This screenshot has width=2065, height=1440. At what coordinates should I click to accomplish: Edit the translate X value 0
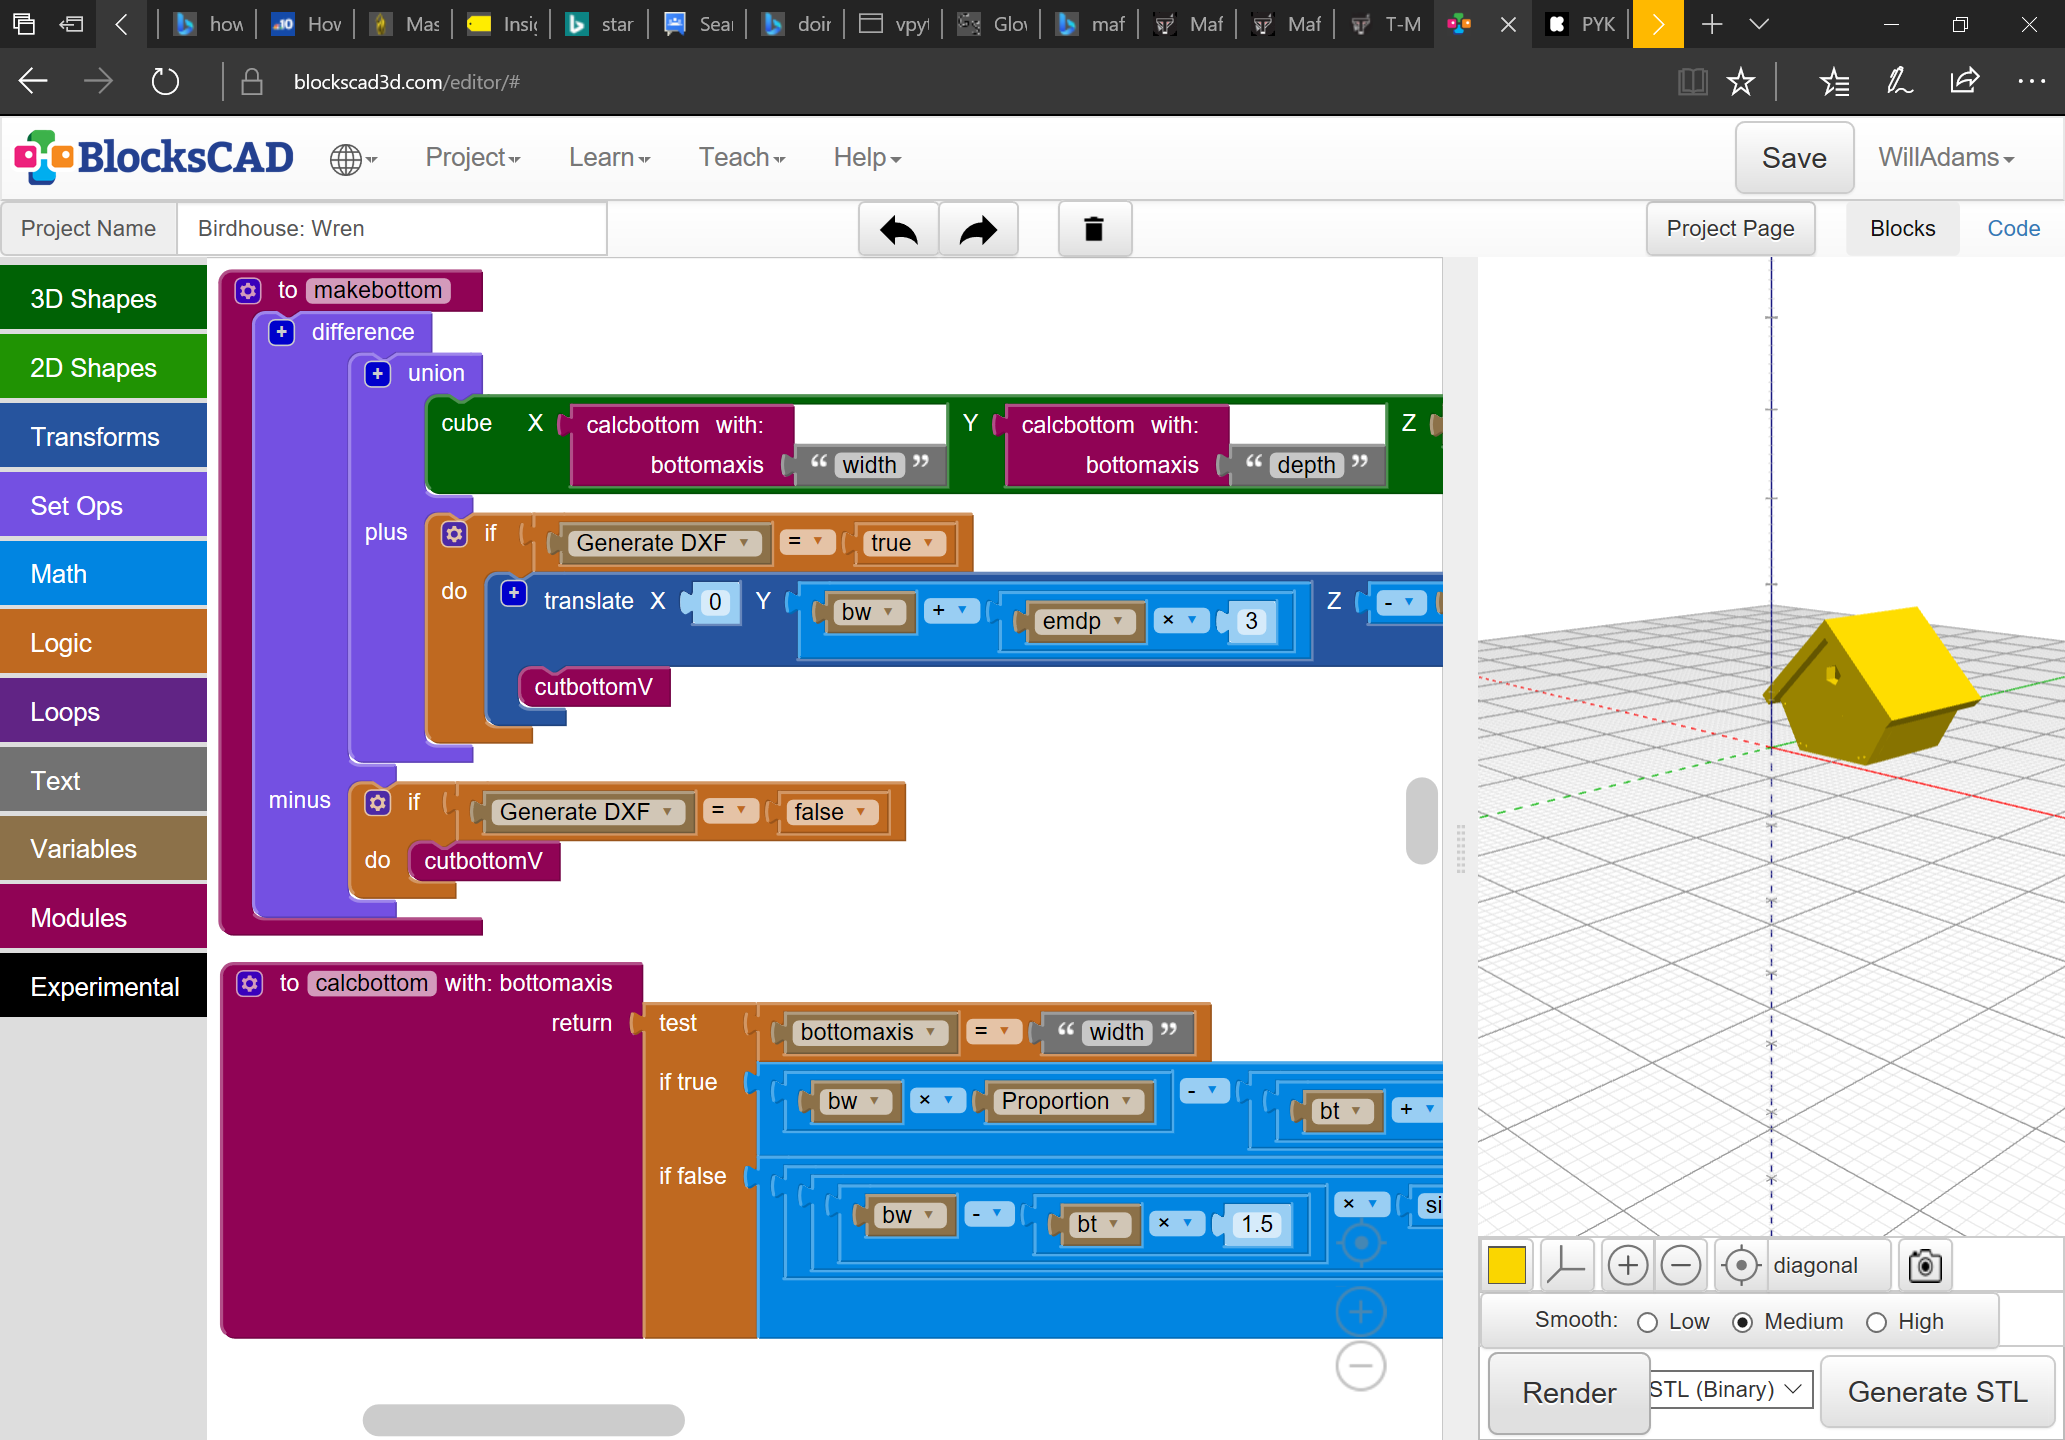[715, 602]
